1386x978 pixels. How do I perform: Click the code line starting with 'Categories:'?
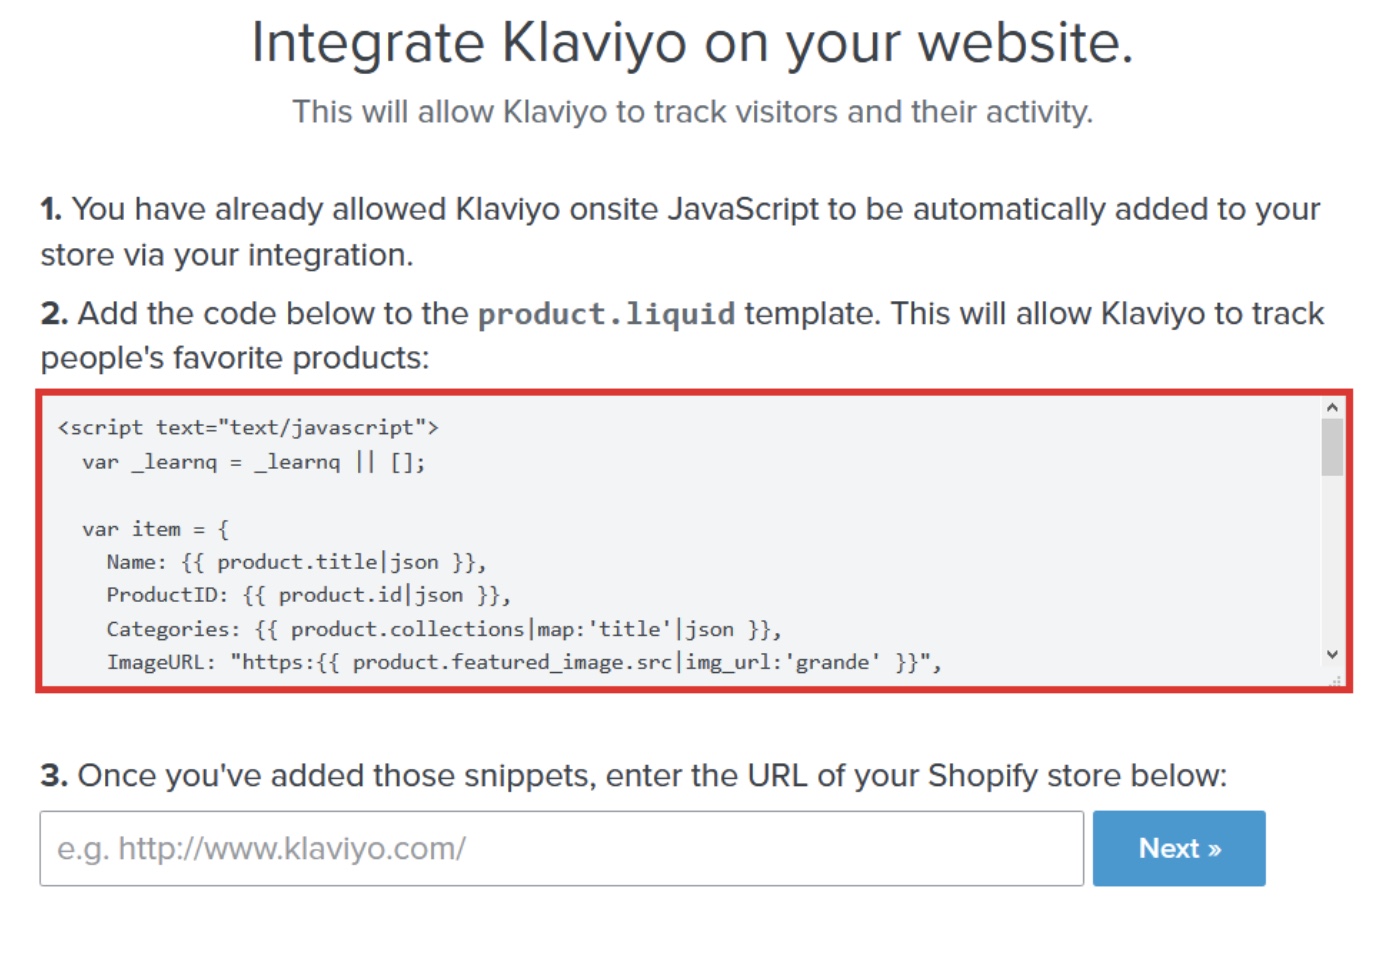(444, 629)
